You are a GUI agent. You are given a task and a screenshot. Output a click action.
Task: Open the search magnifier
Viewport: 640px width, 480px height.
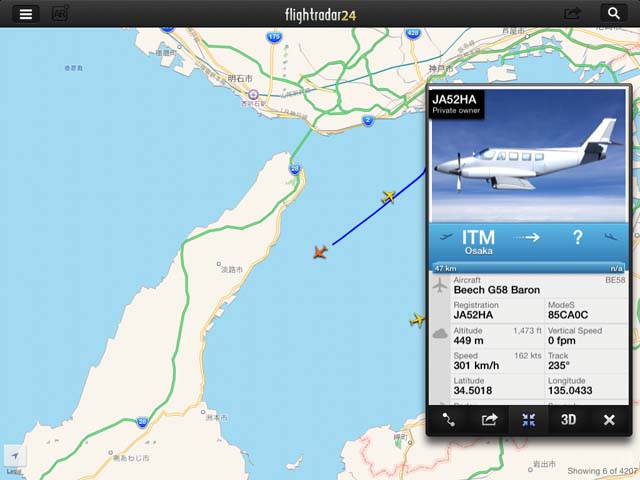coord(613,13)
